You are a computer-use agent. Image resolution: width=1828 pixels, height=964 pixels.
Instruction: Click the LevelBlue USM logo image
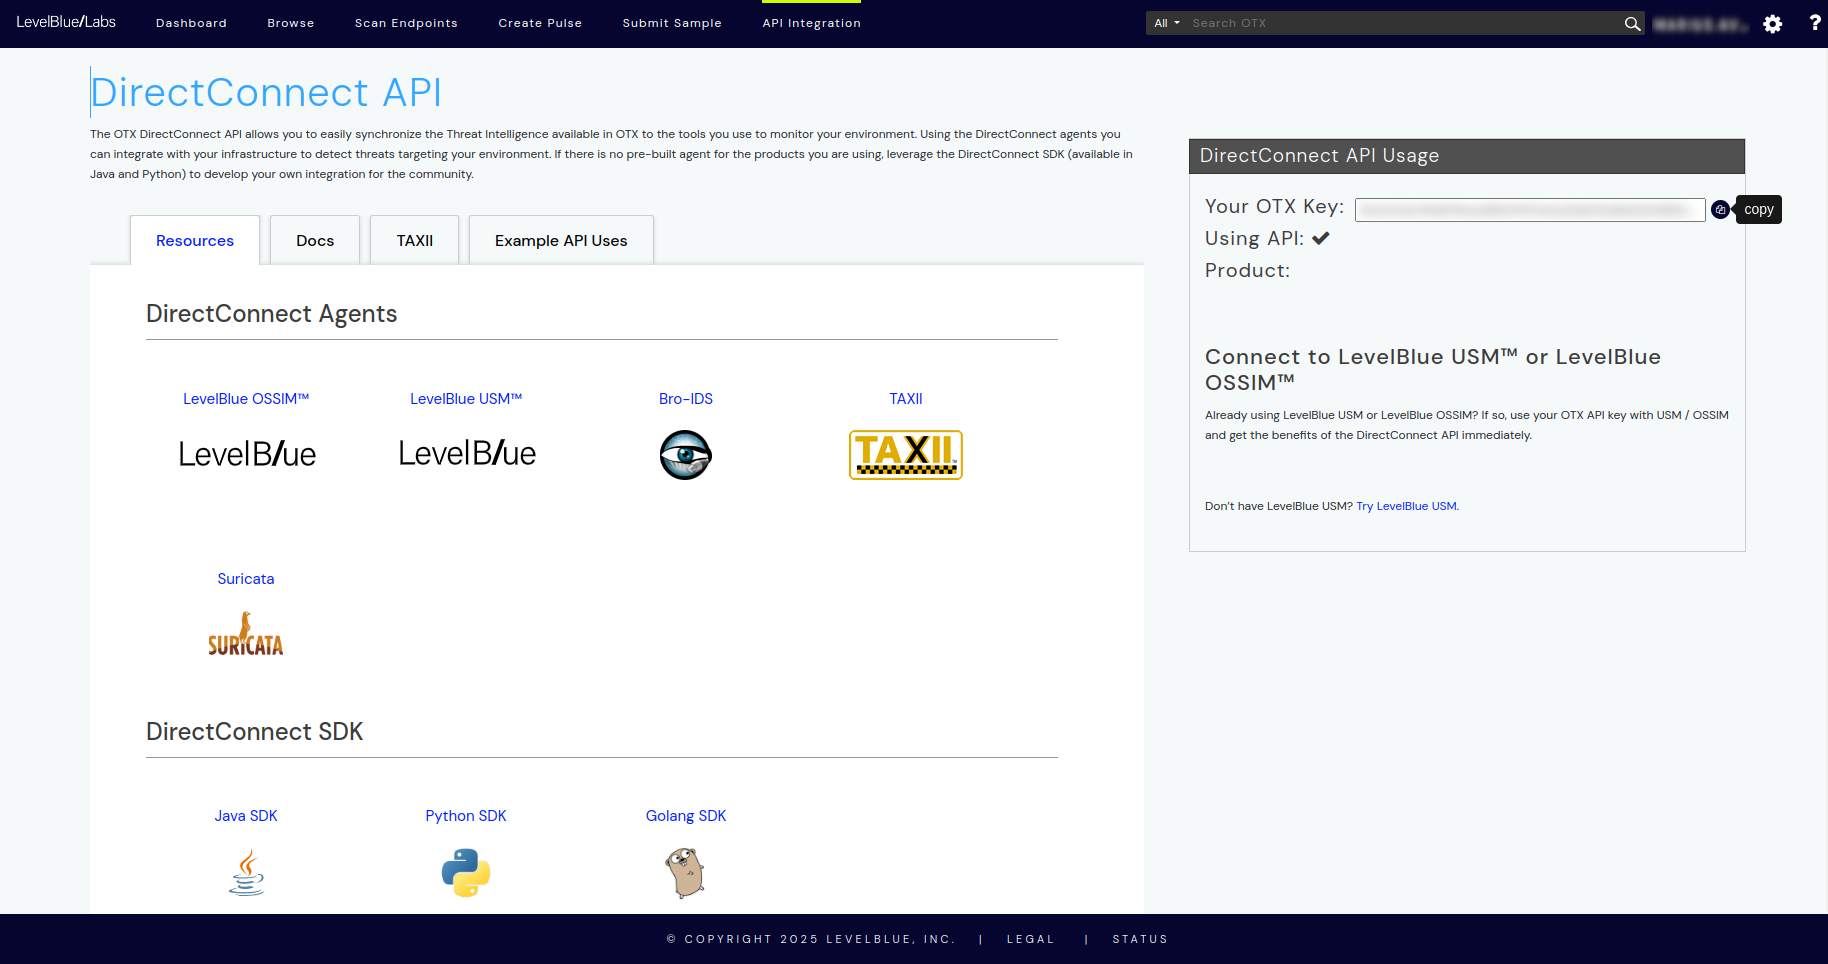pyautogui.click(x=467, y=453)
